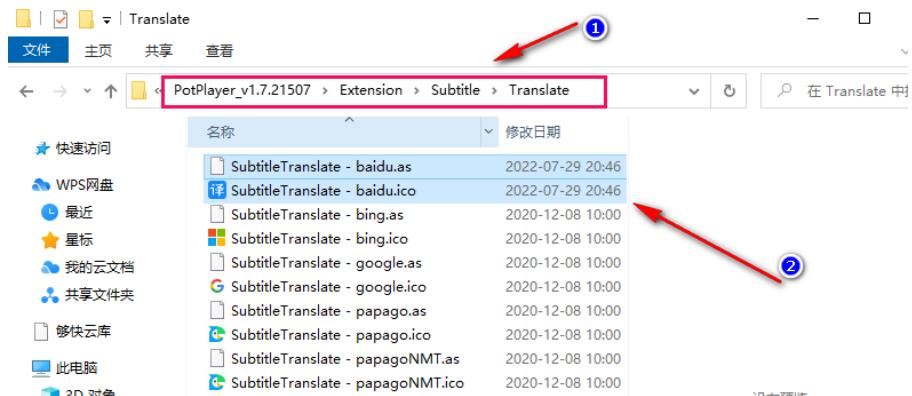Click the search magnifier icon
912x396 pixels.
785,91
